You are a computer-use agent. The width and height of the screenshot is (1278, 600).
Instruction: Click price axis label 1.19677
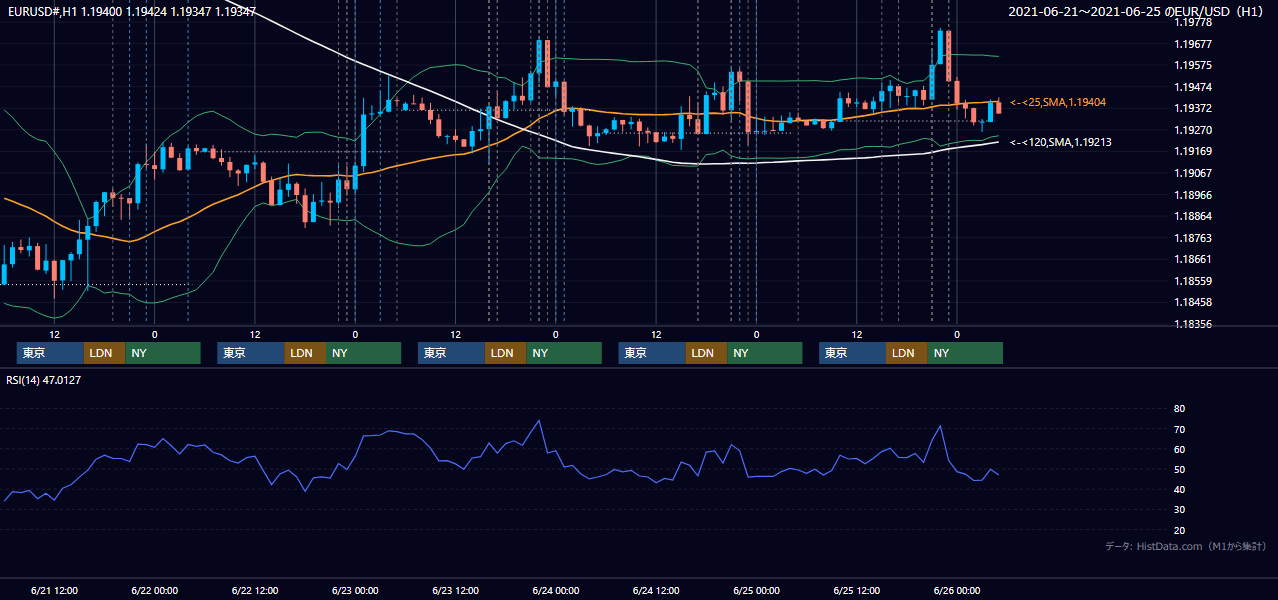coord(1193,44)
